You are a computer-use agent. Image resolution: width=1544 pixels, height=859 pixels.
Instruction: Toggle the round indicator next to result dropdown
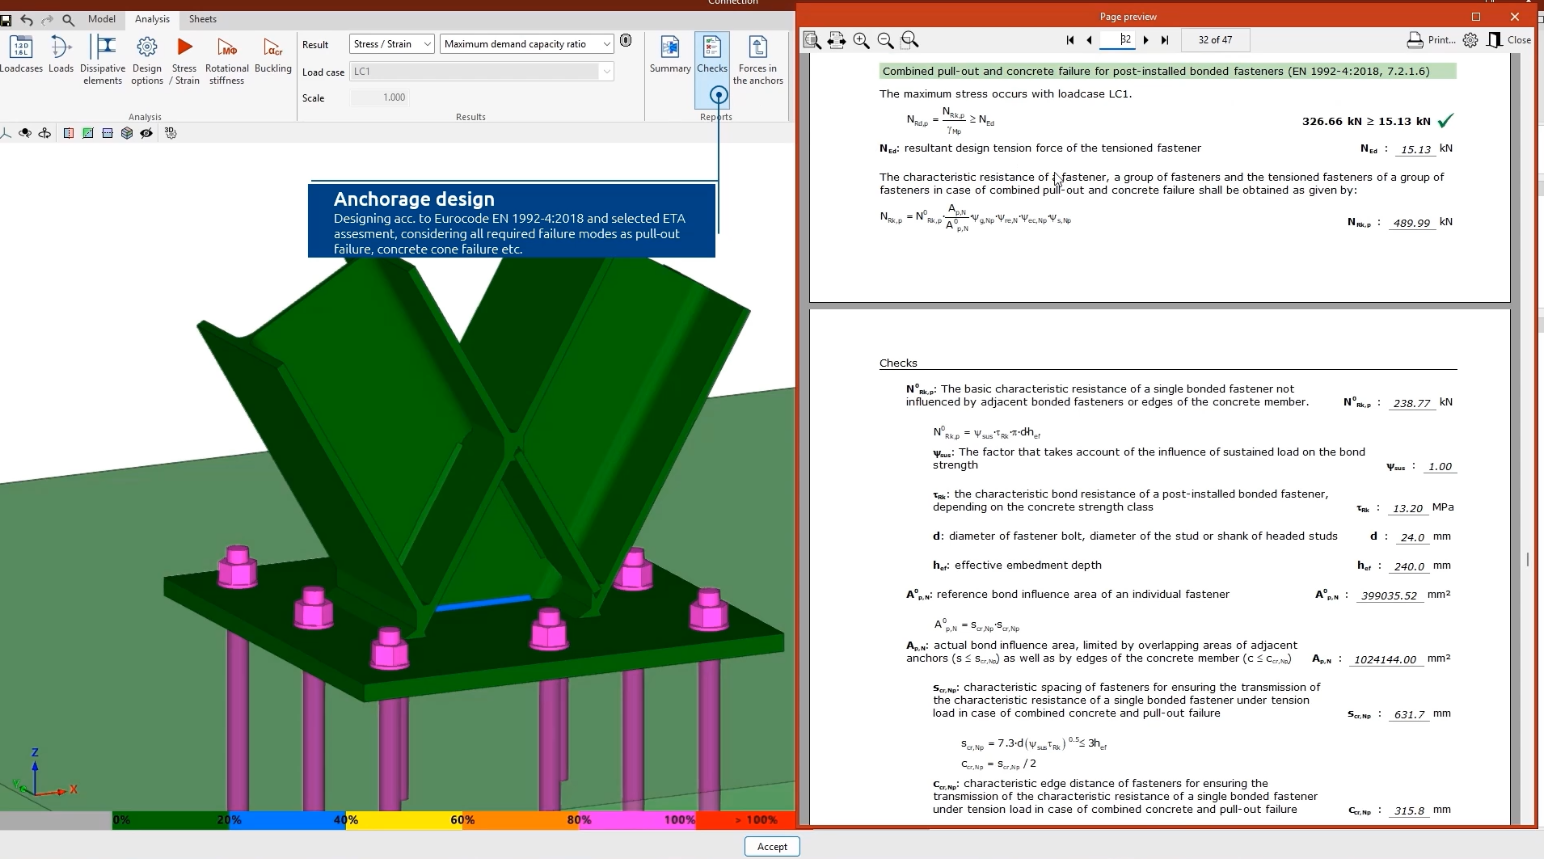[x=626, y=41]
